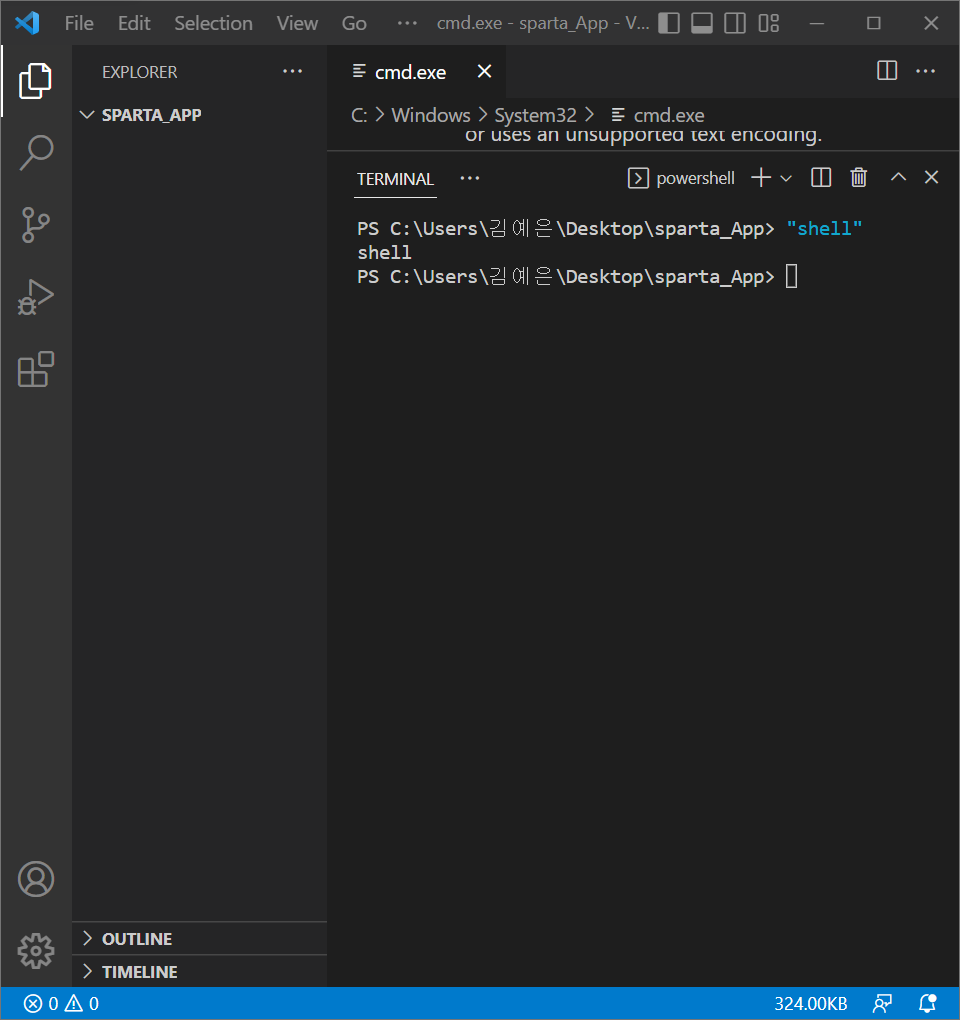Toggle the primary side bar layout icon
Image resolution: width=960 pixels, height=1020 pixels.
coord(669,23)
